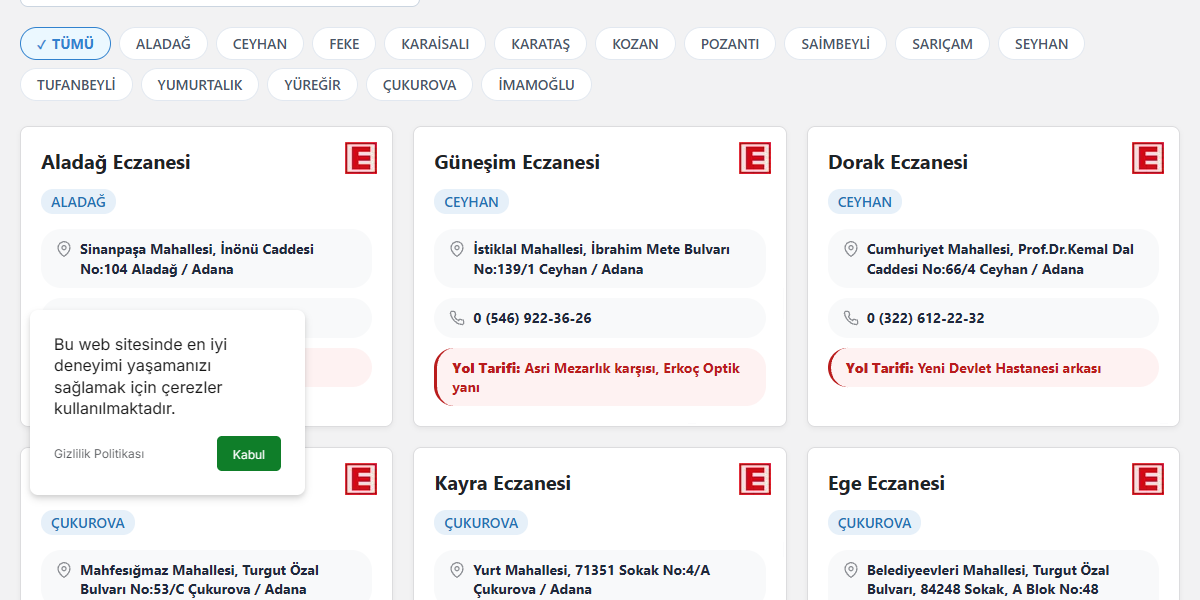Image resolution: width=1200 pixels, height=600 pixels.
Task: Click the location pin beside İstiklal Mahallesi address
Action: click(x=457, y=249)
